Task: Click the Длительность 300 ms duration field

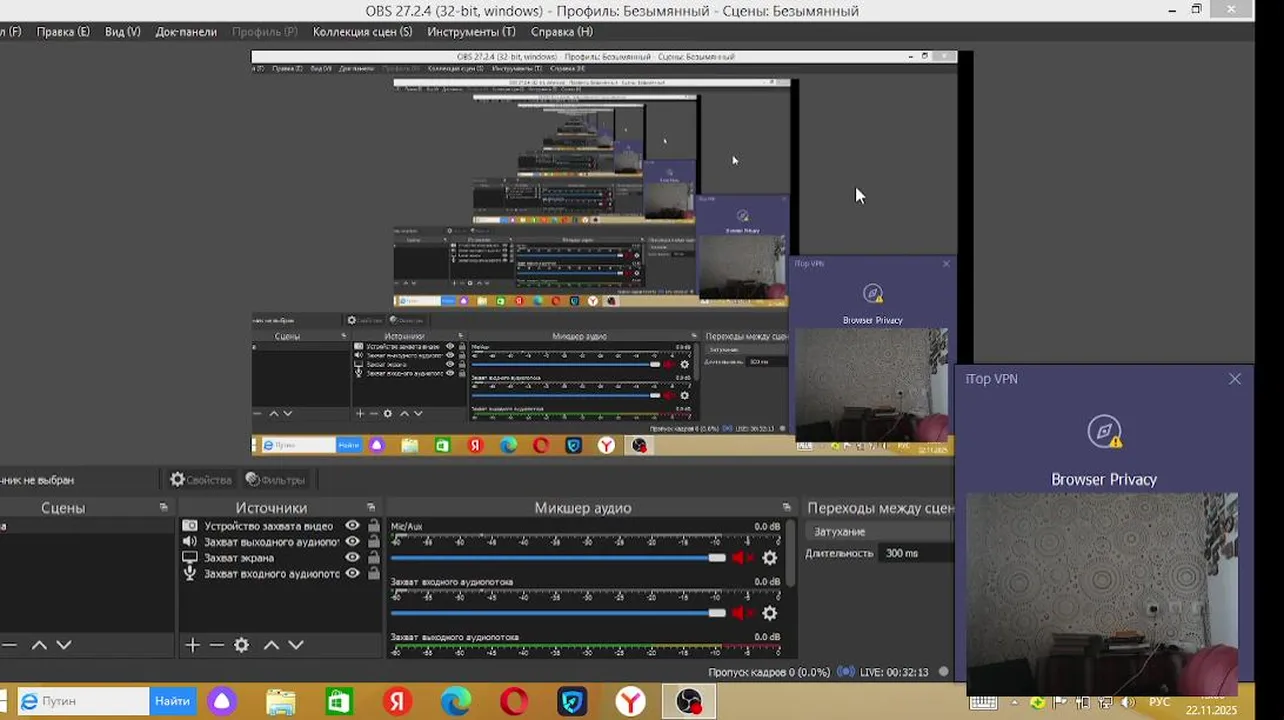Action: (917, 553)
